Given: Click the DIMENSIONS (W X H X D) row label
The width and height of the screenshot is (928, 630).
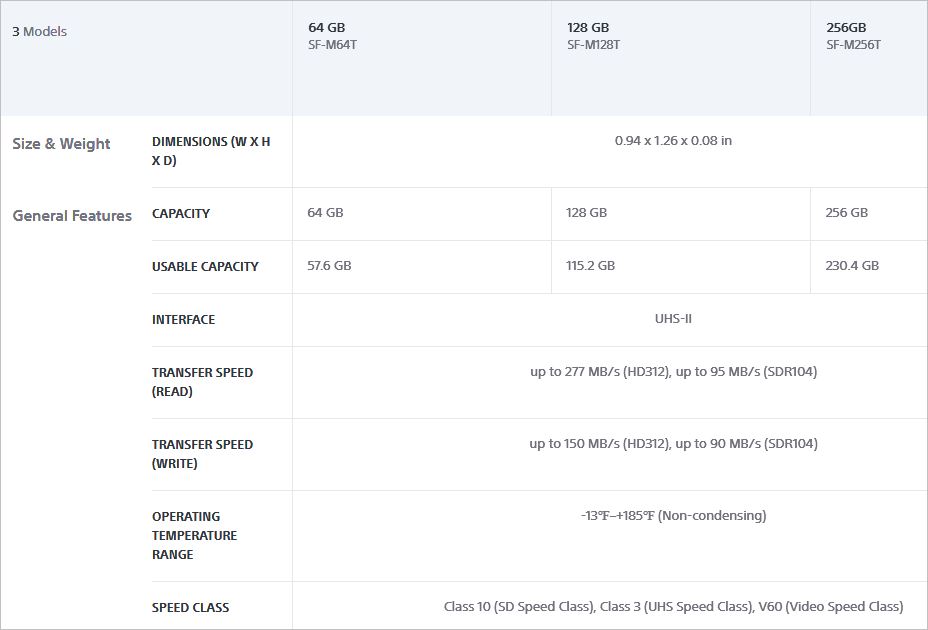Looking at the screenshot, I should point(211,151).
